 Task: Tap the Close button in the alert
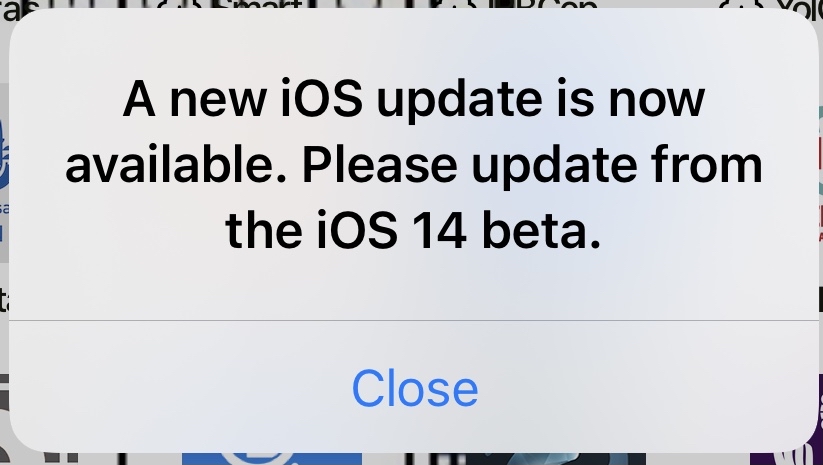[415, 388]
